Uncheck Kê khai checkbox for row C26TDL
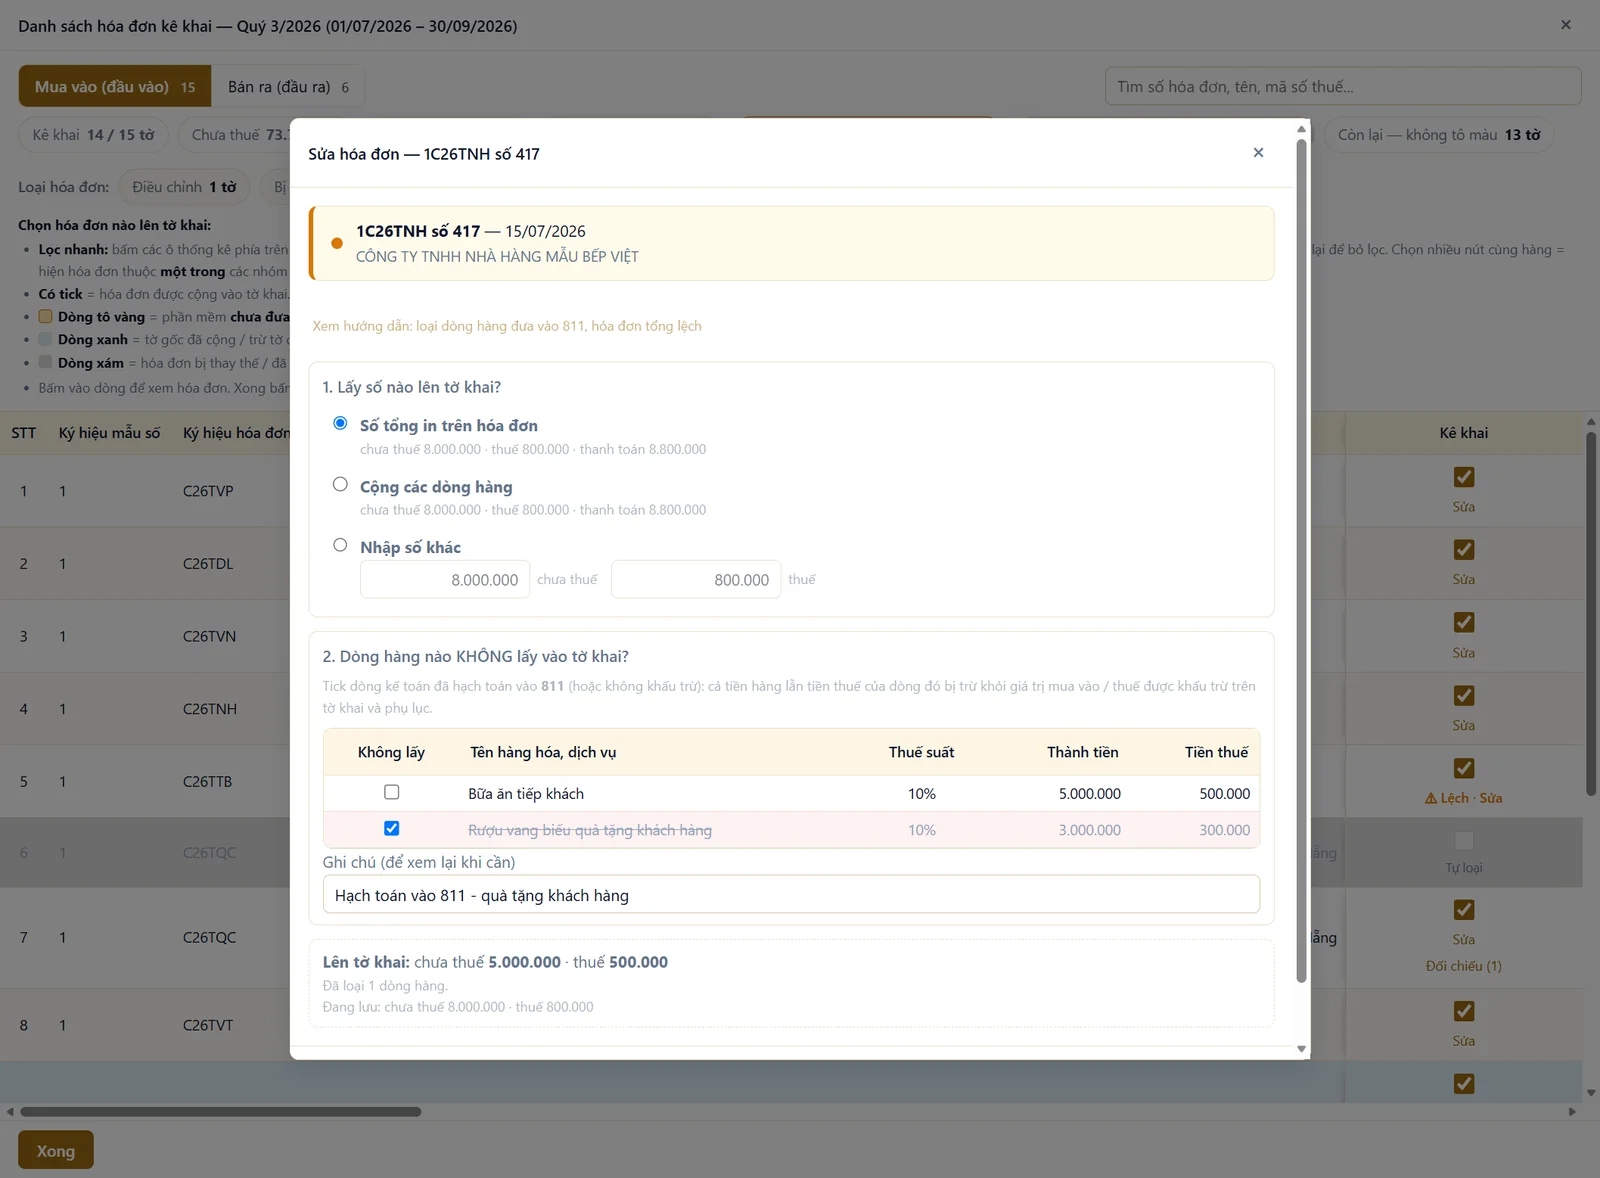The image size is (1600, 1178). [1464, 550]
